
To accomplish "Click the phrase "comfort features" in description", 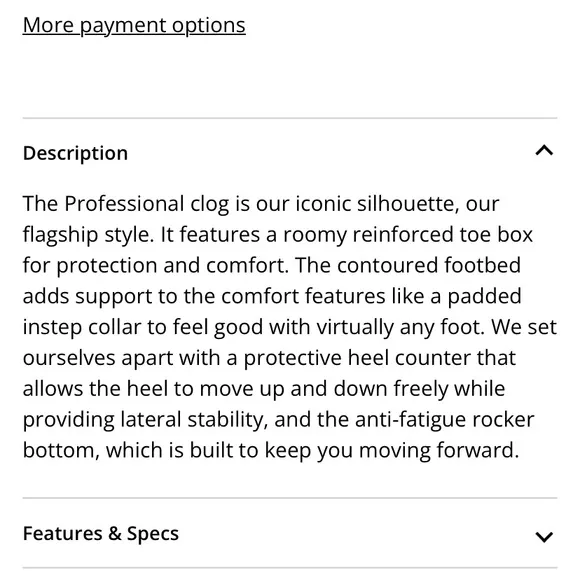I will tap(303, 296).
